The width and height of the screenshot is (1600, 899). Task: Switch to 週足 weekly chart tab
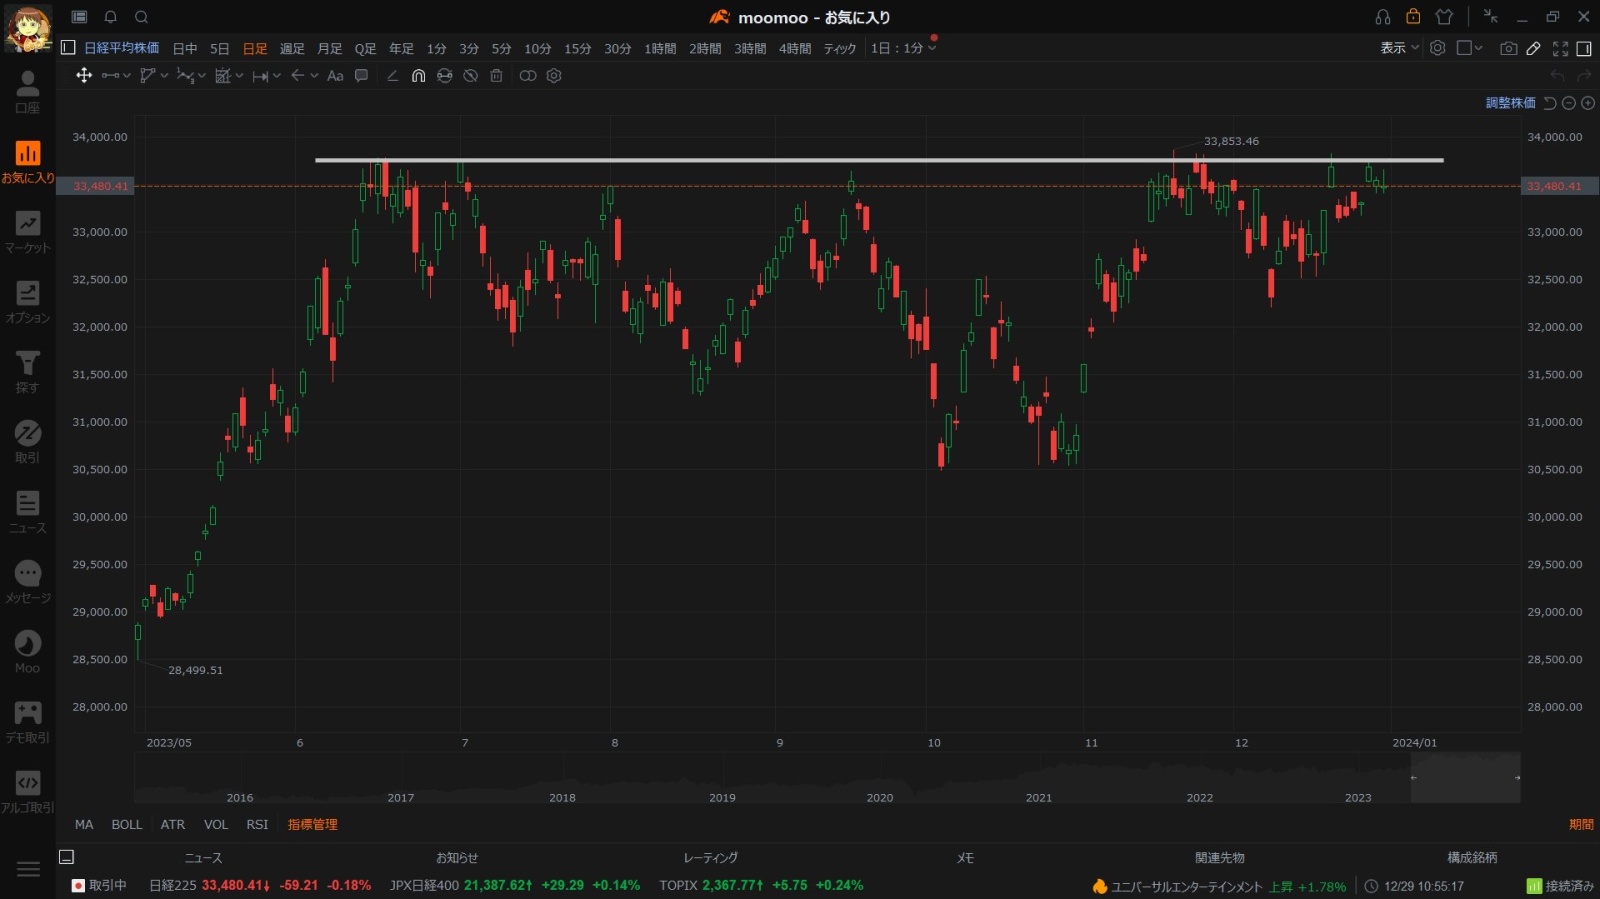[x=292, y=48]
